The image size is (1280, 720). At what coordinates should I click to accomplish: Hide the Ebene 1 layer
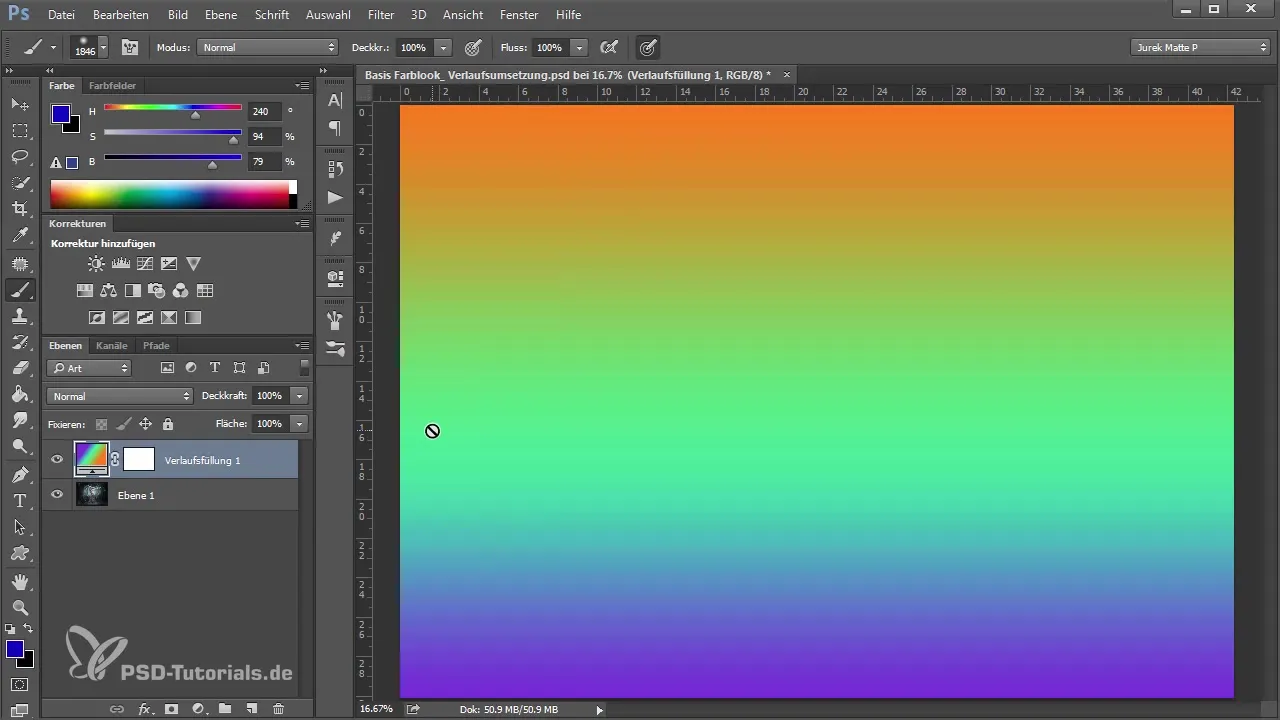tap(57, 494)
